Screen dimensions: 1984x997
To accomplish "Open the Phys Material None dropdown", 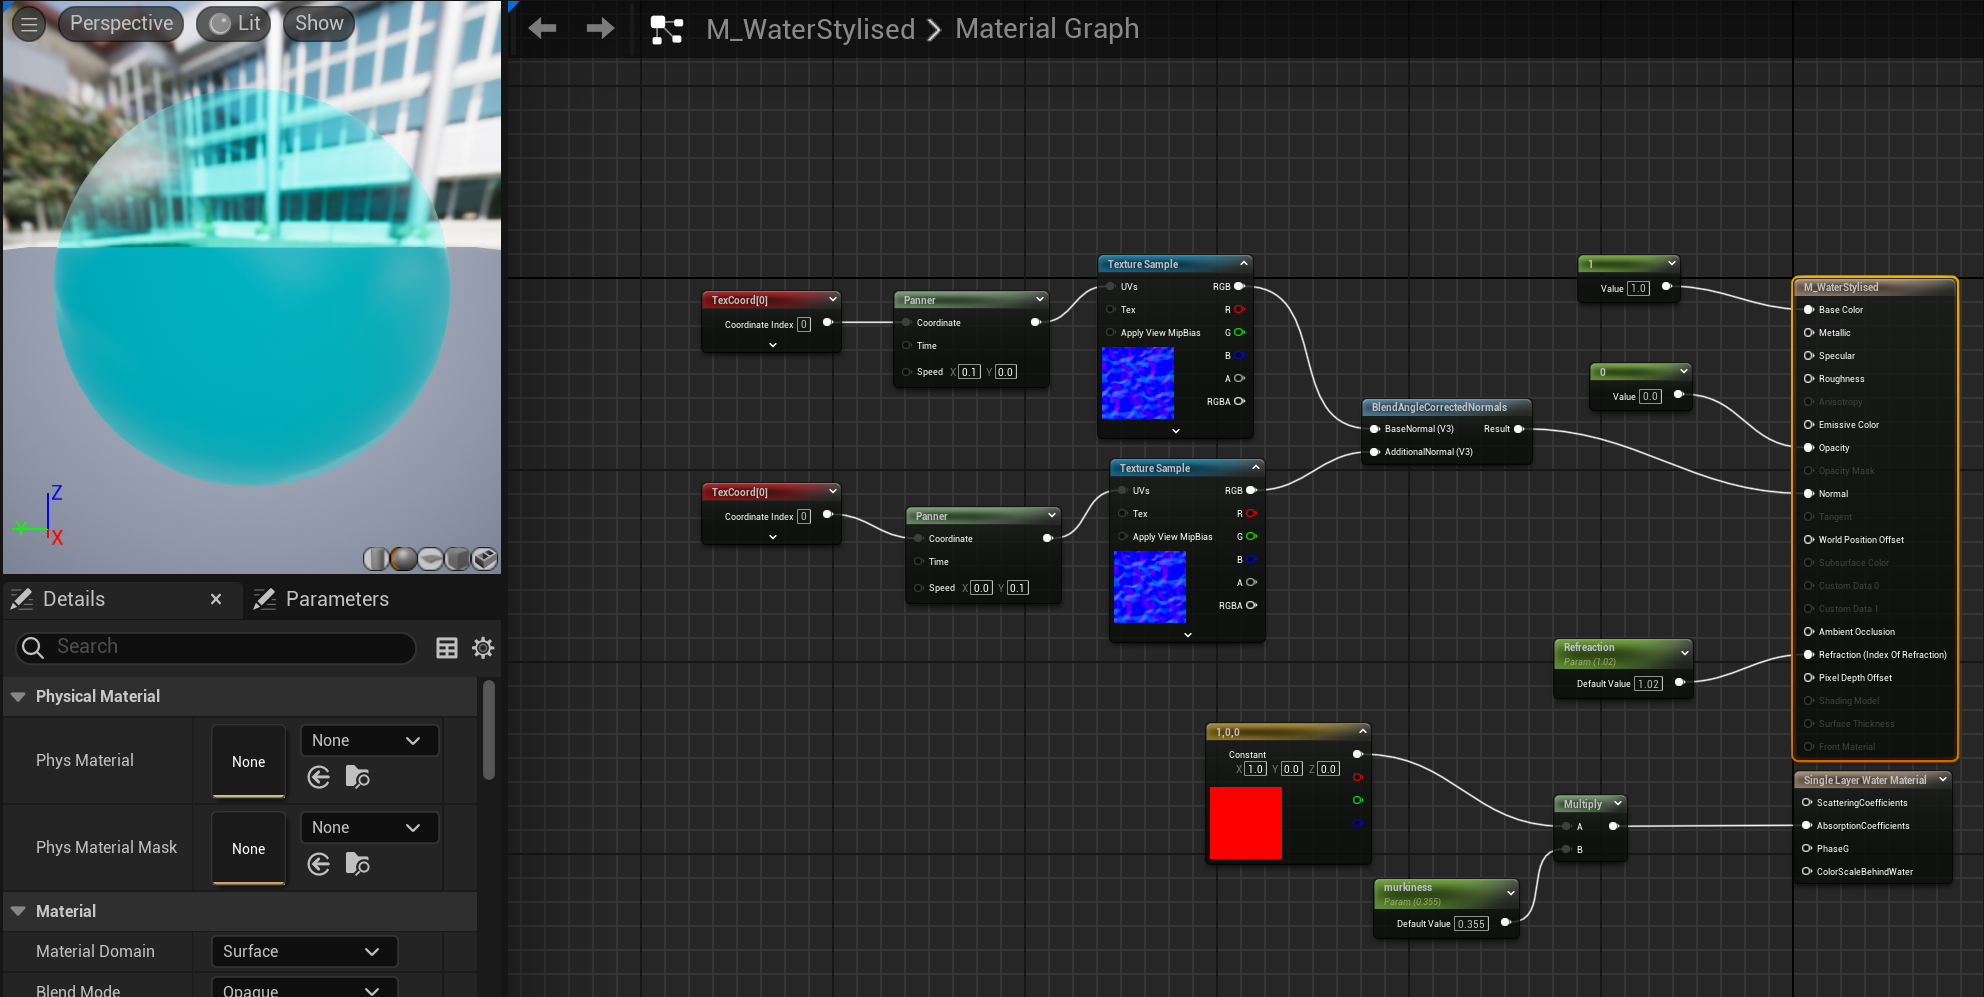I will (x=368, y=740).
